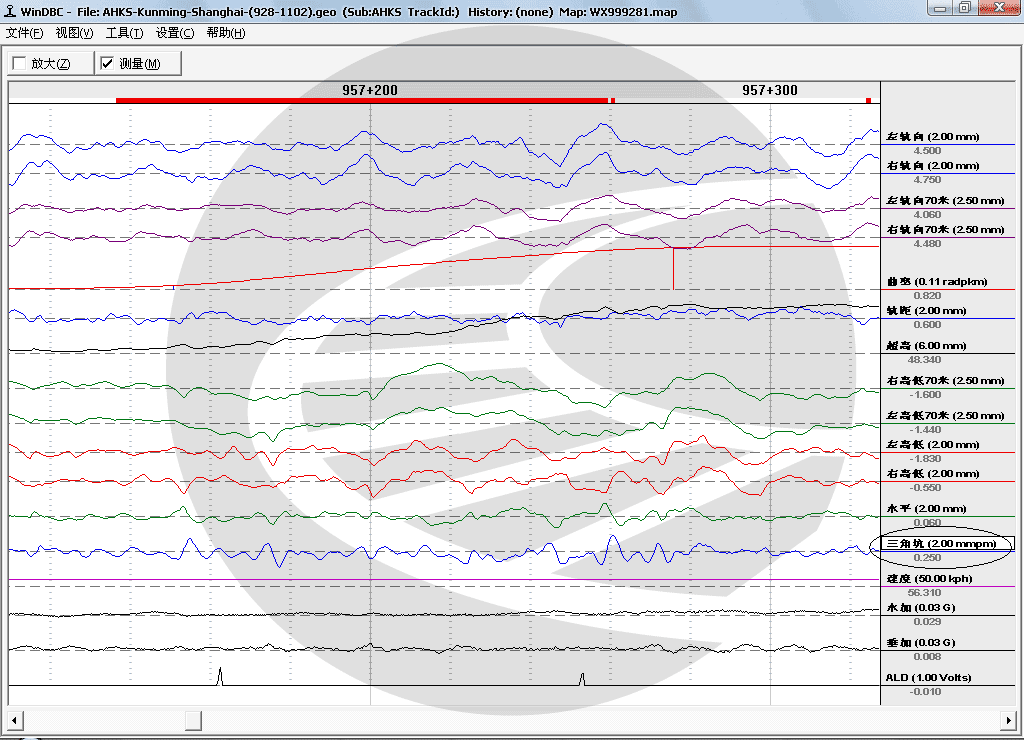Click the 4.500 left alignment value
Image resolution: width=1024 pixels, height=740 pixels.
[x=927, y=151]
